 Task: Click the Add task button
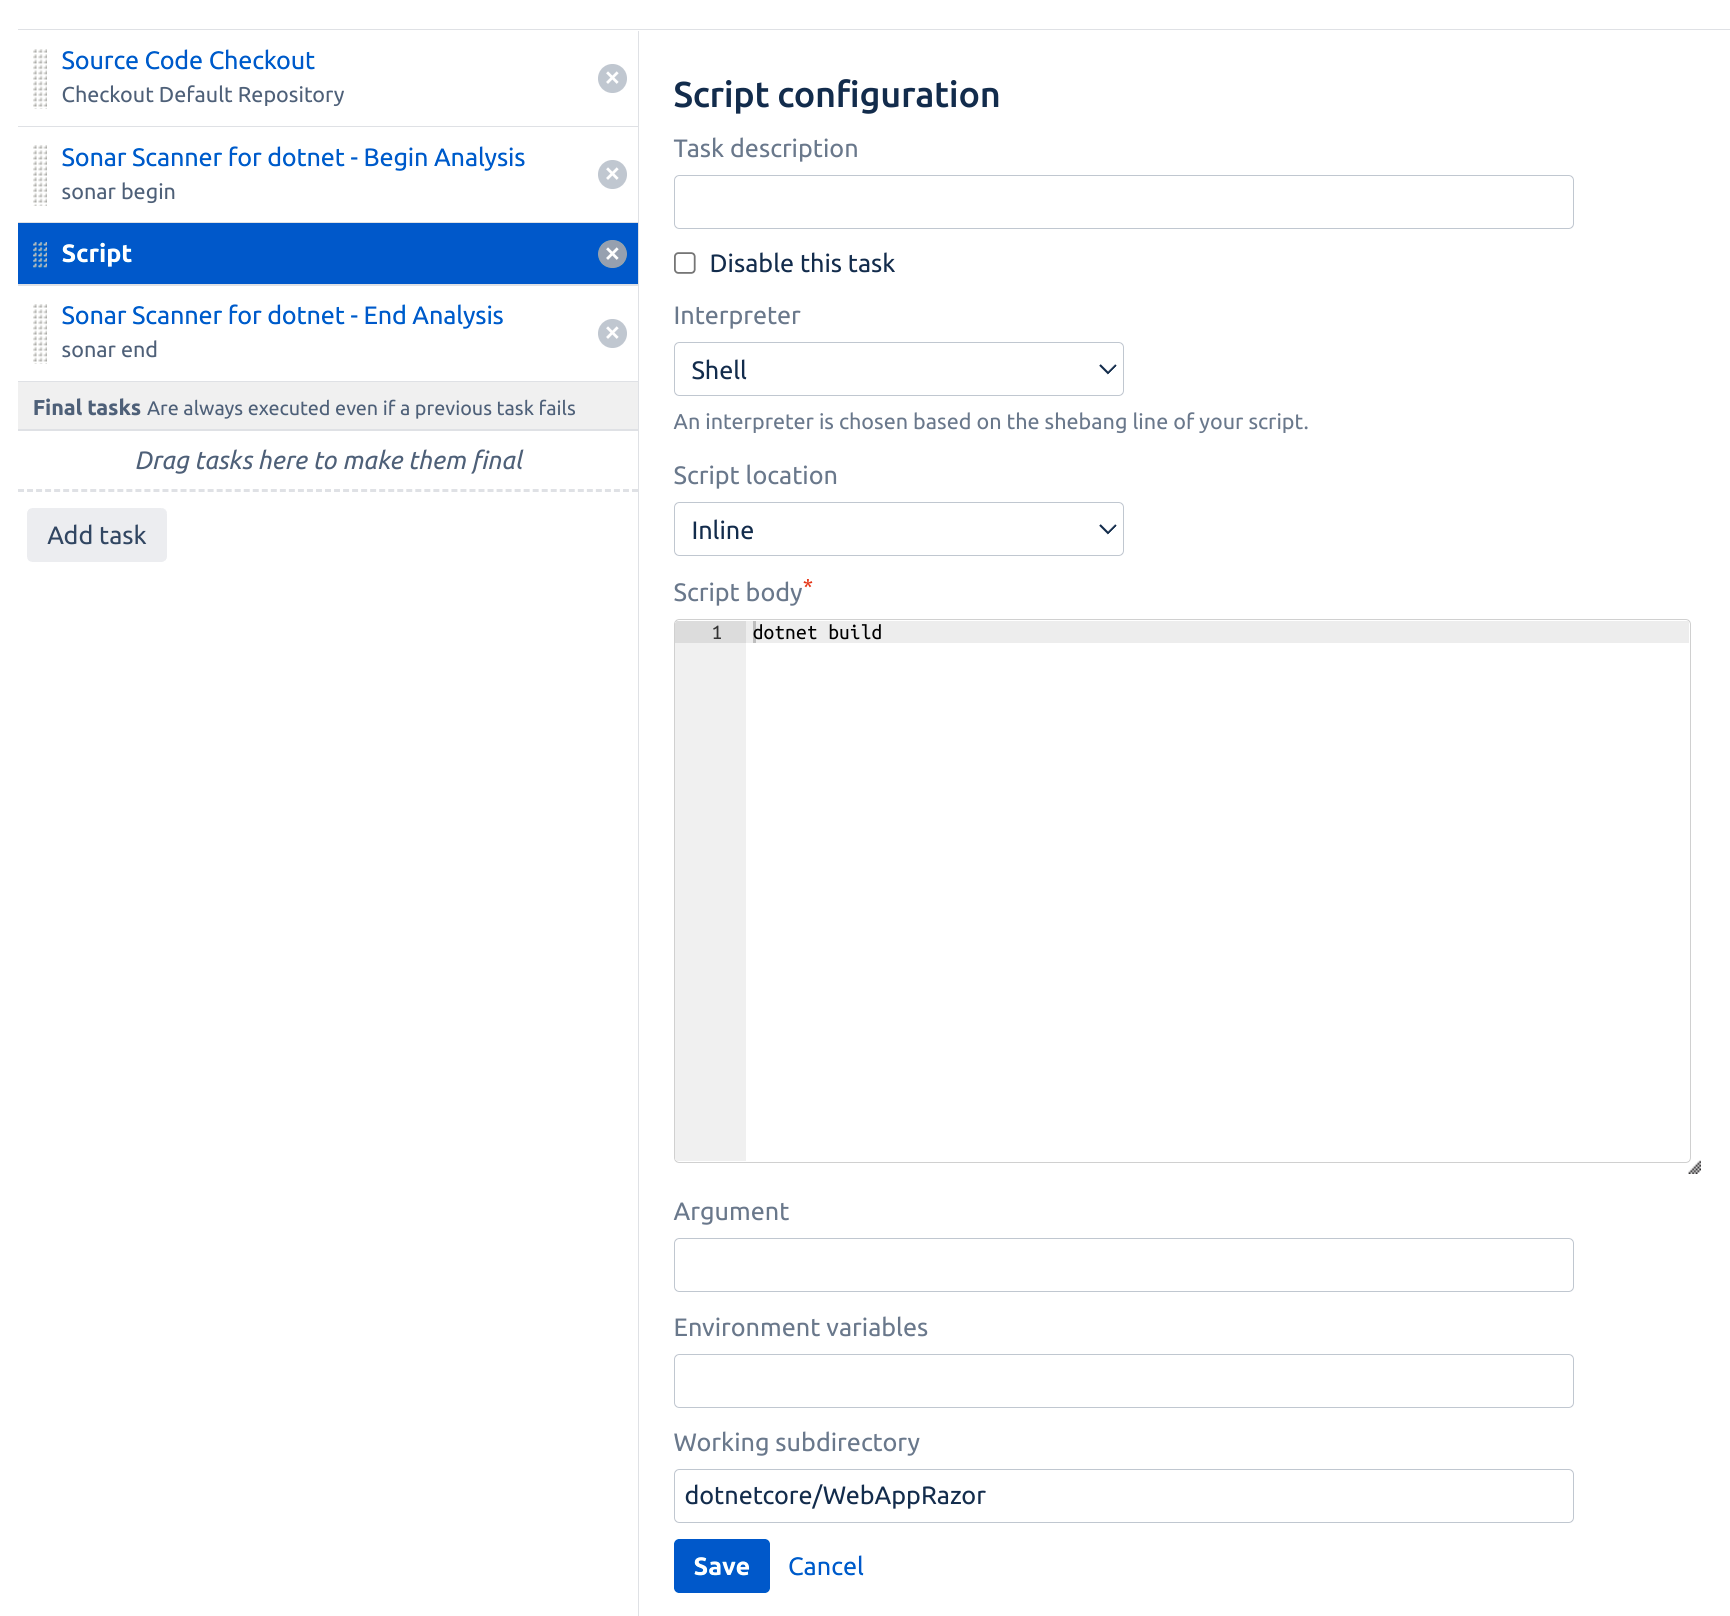pos(97,535)
